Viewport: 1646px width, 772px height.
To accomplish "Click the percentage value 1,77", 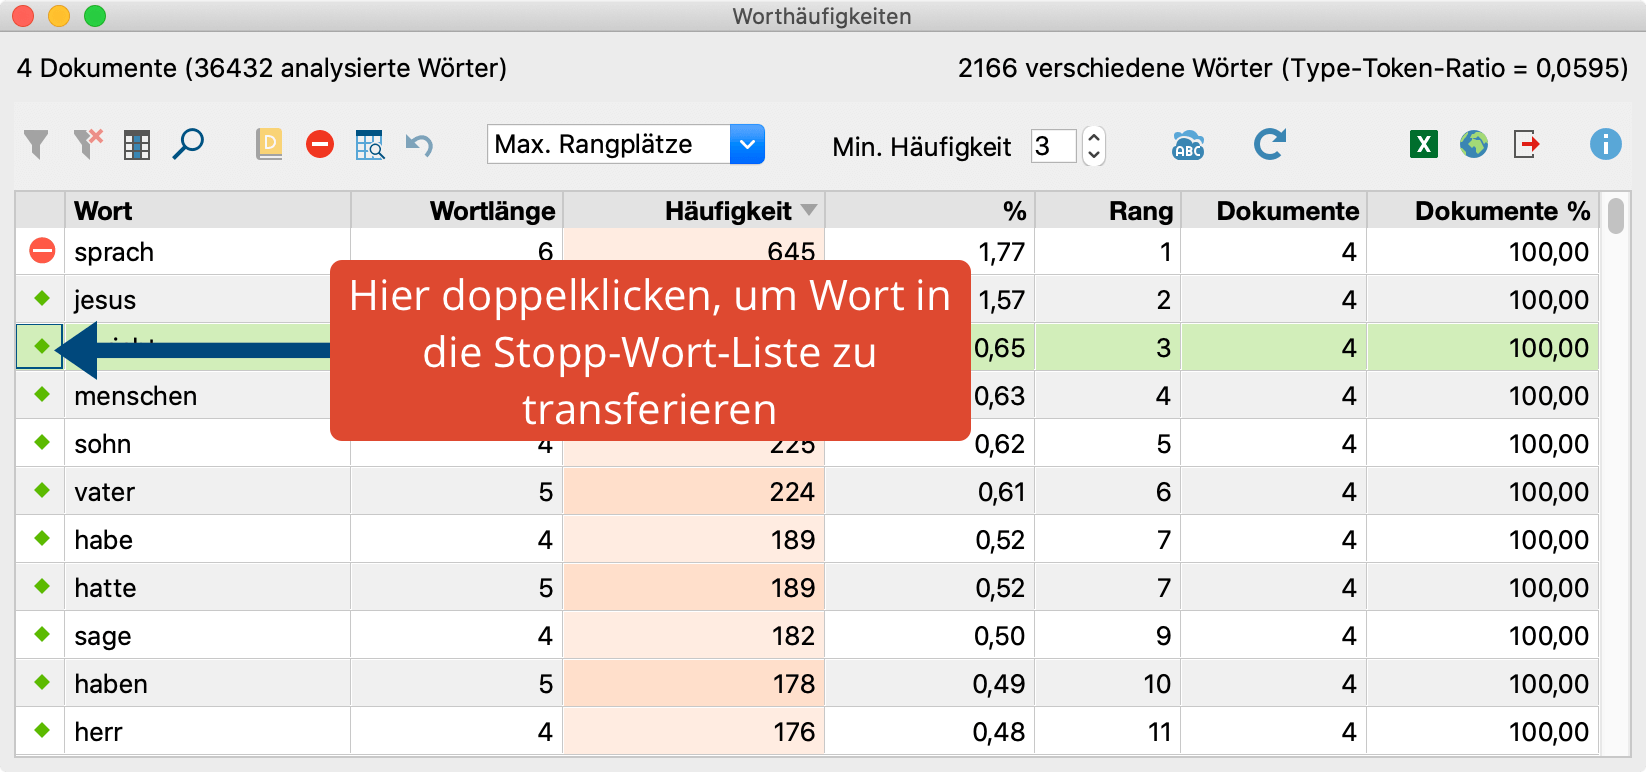I will 1002,252.
